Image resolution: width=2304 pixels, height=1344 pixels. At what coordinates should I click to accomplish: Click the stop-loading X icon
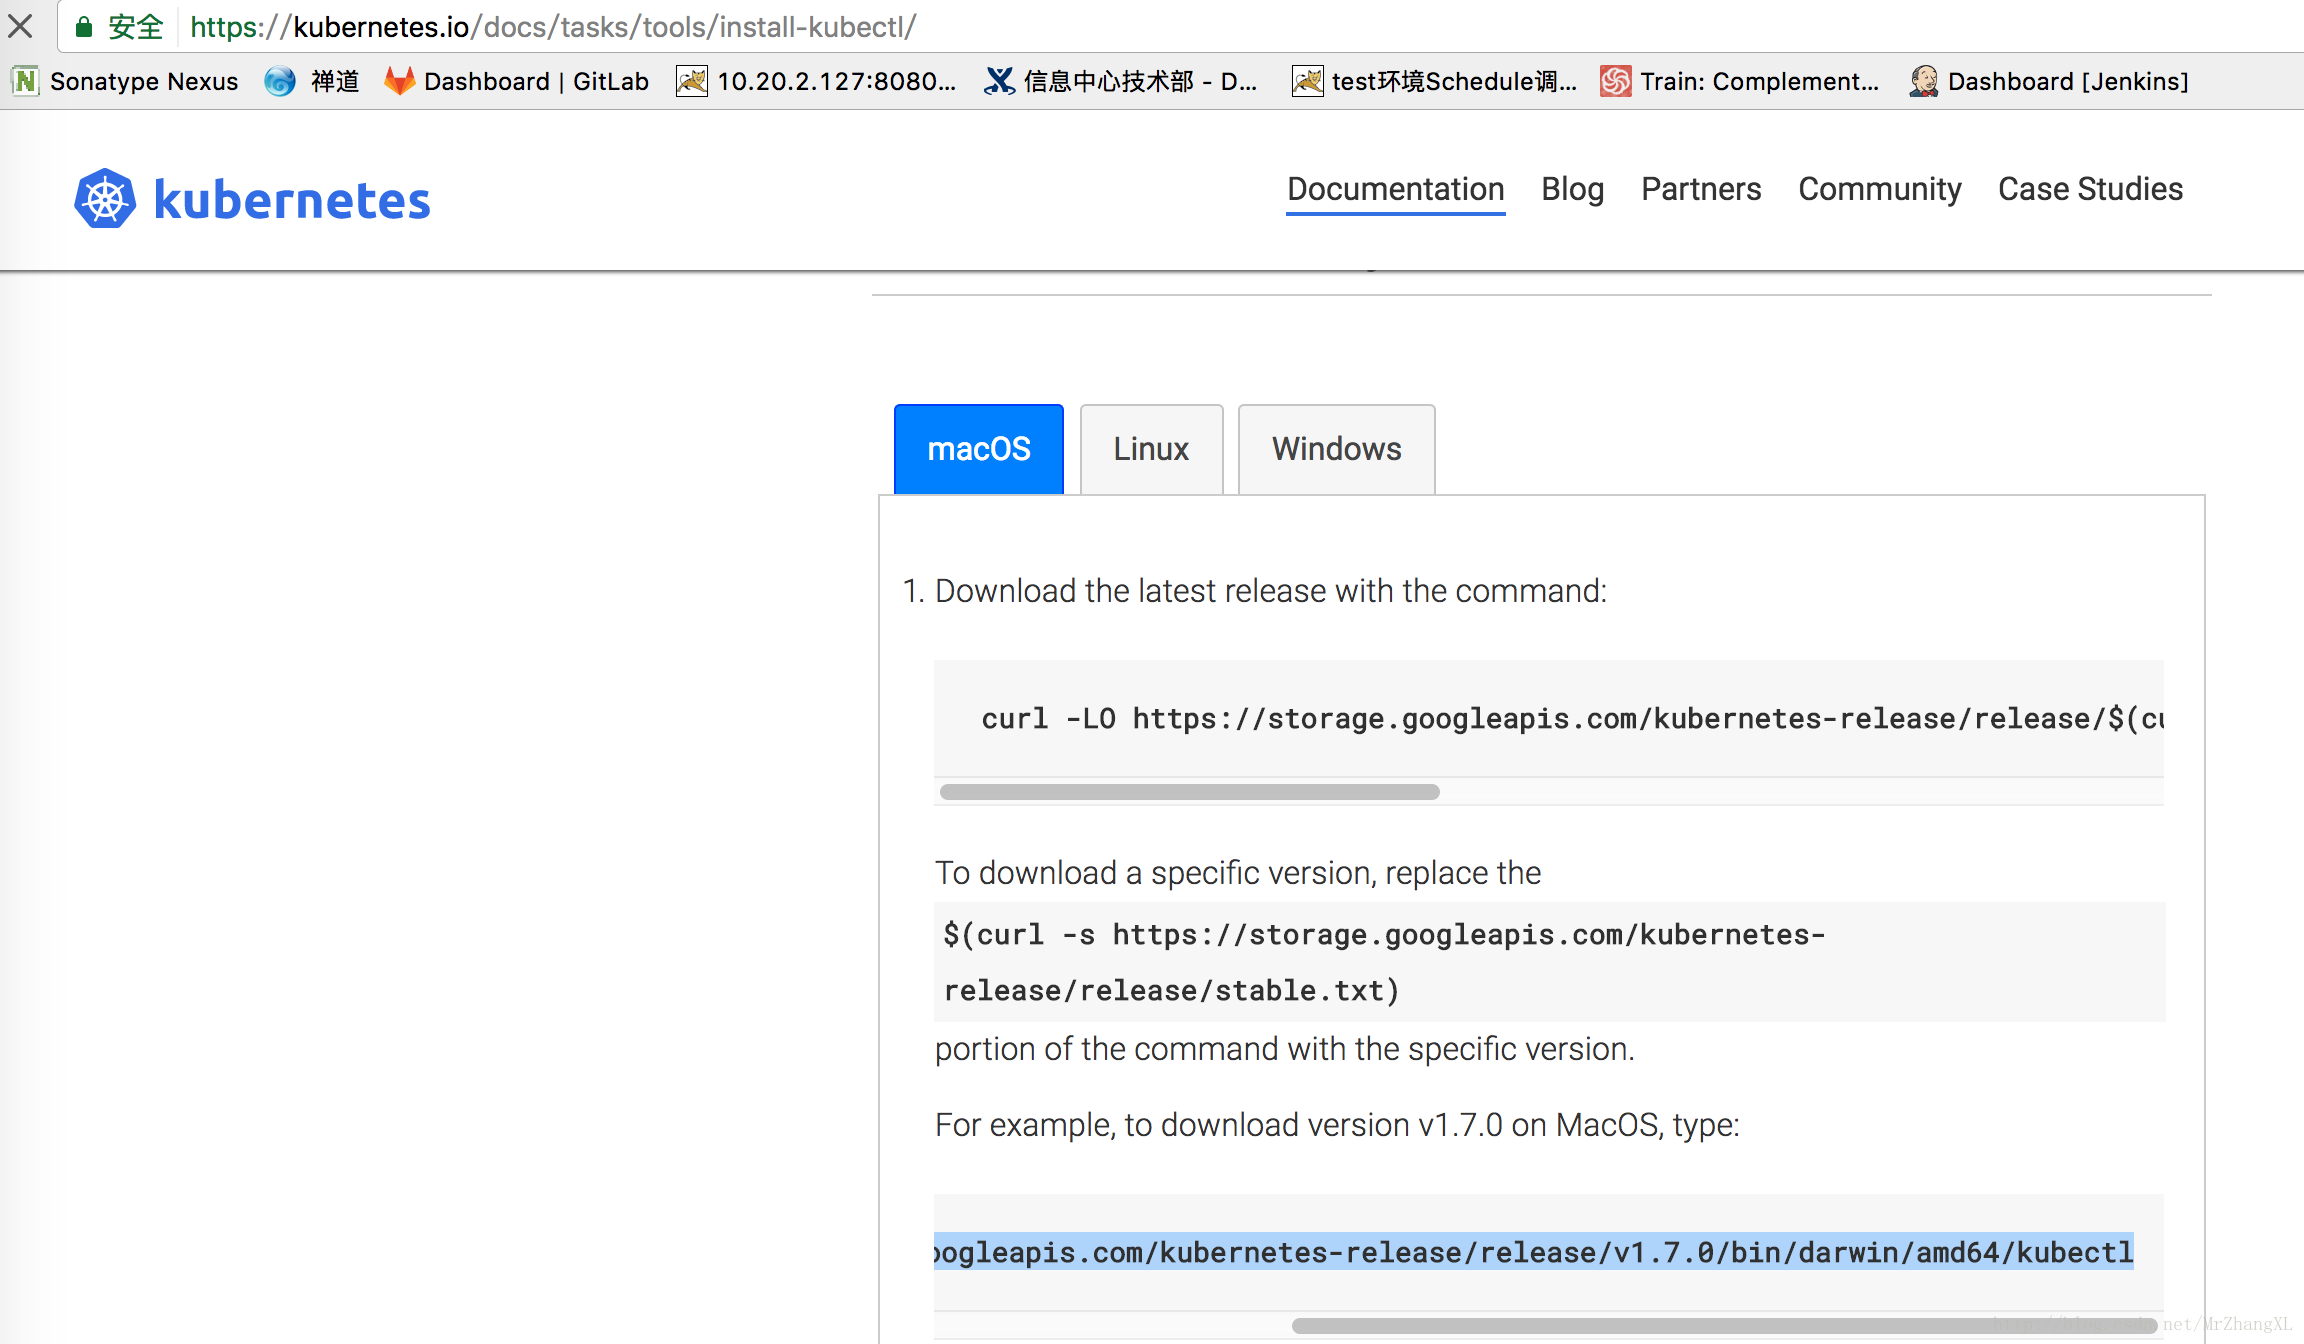pos(20,26)
